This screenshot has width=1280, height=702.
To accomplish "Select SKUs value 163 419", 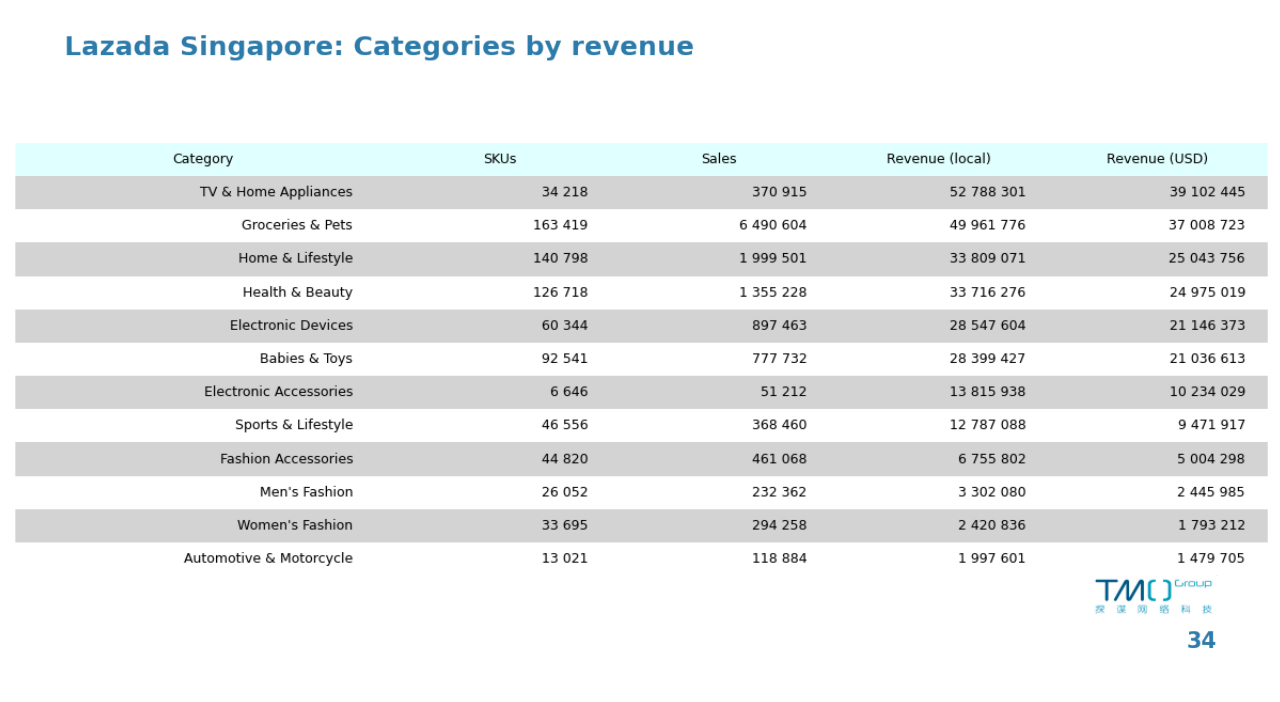I will pyautogui.click(x=560, y=225).
